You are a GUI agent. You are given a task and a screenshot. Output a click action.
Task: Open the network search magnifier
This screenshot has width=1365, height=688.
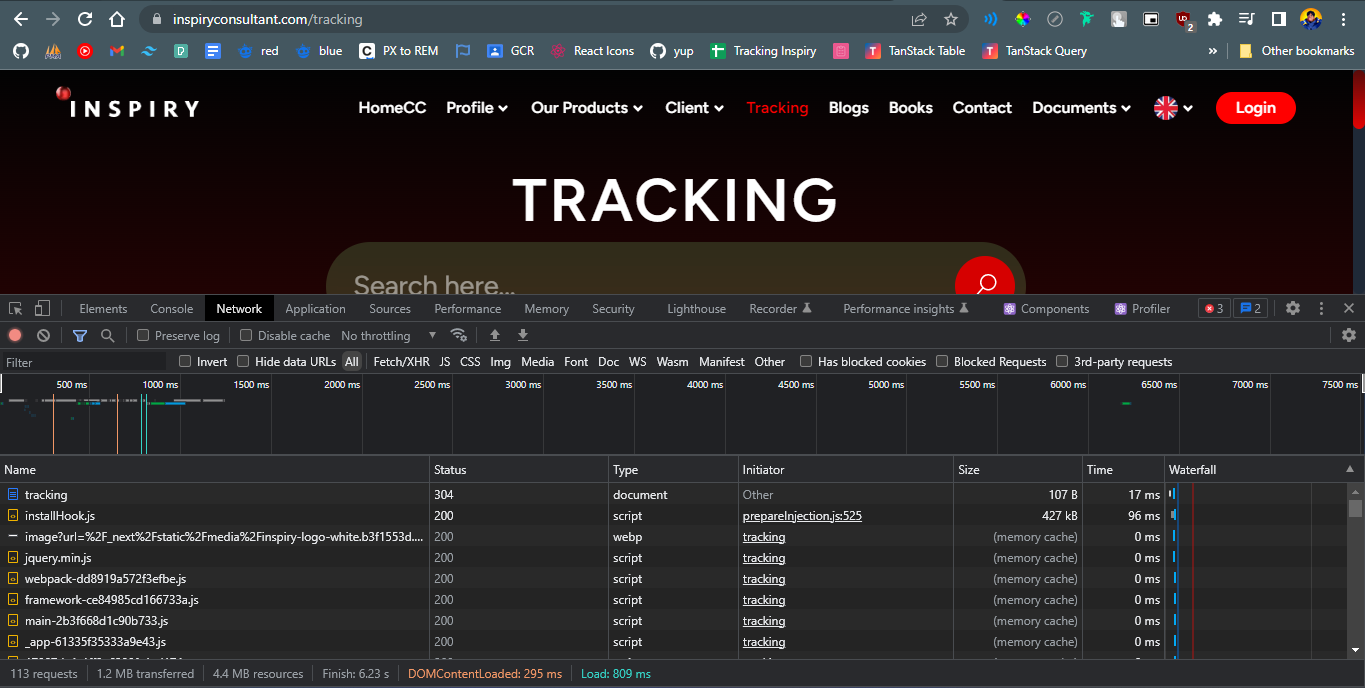click(107, 336)
